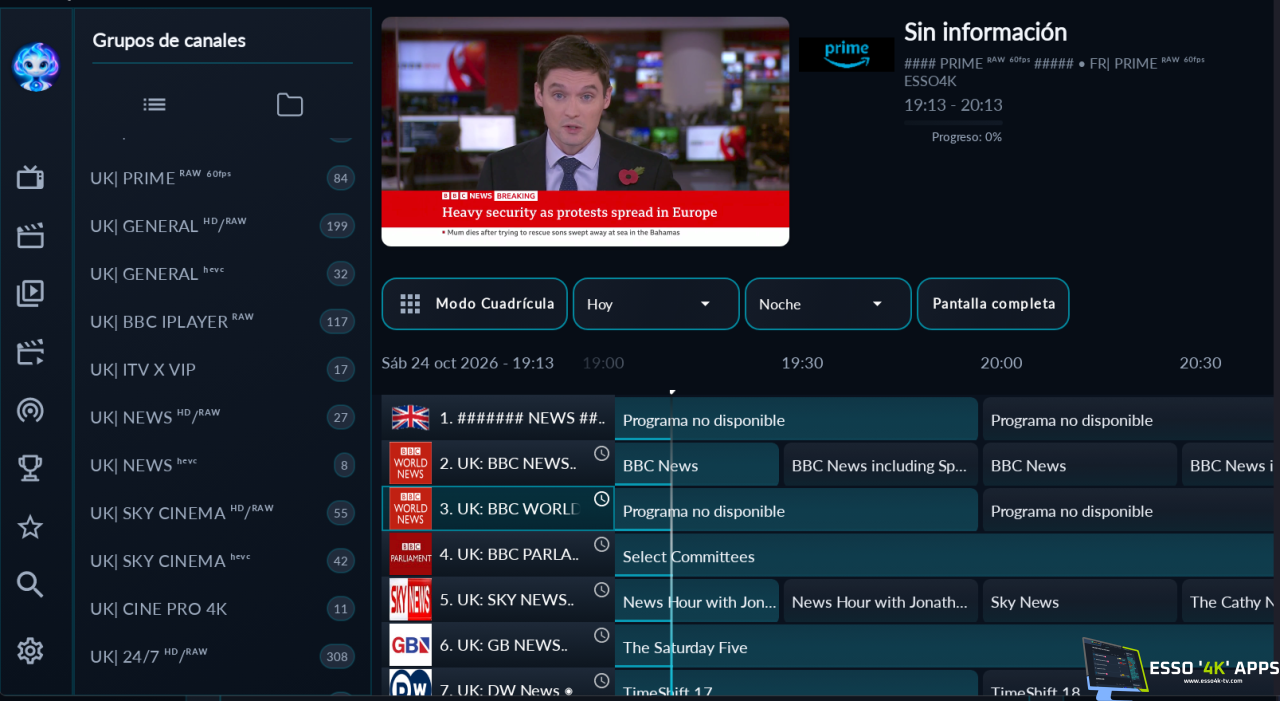
Task: Open the movies clapperboard icon in sidebar
Action: click(30, 236)
